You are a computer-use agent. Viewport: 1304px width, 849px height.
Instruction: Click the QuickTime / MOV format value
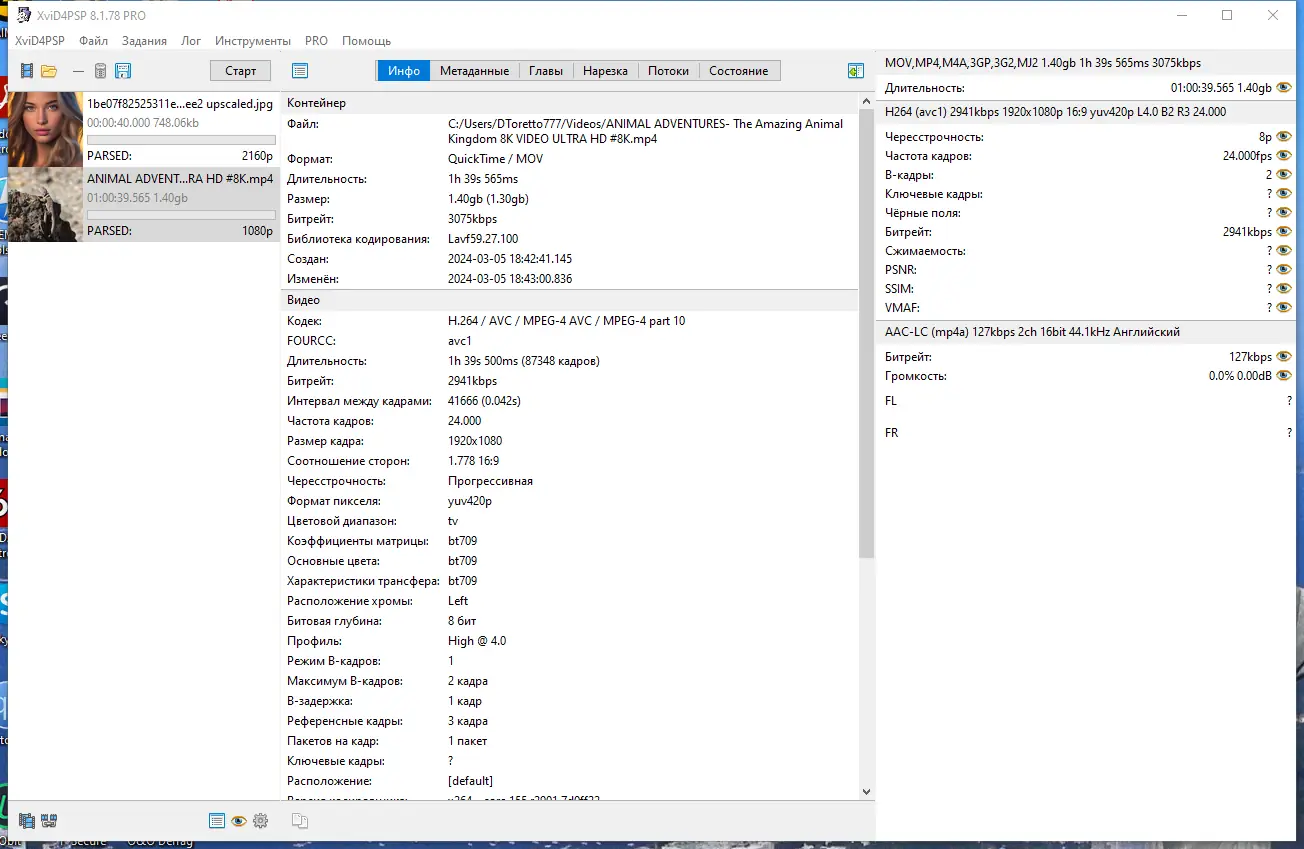coord(495,159)
